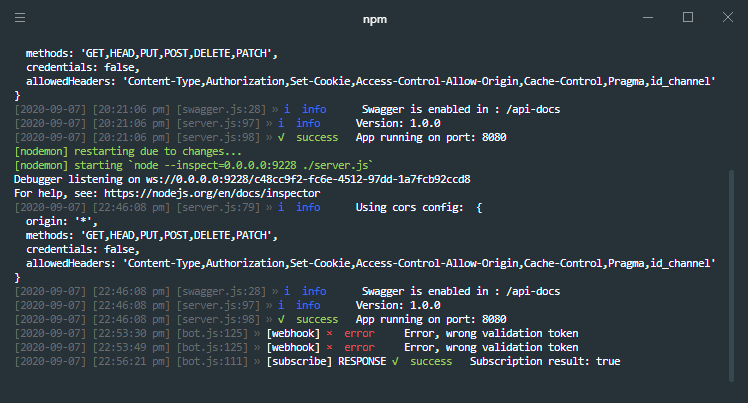Maximize the npm terminal window
The height and width of the screenshot is (403, 748).
pyautogui.click(x=688, y=18)
